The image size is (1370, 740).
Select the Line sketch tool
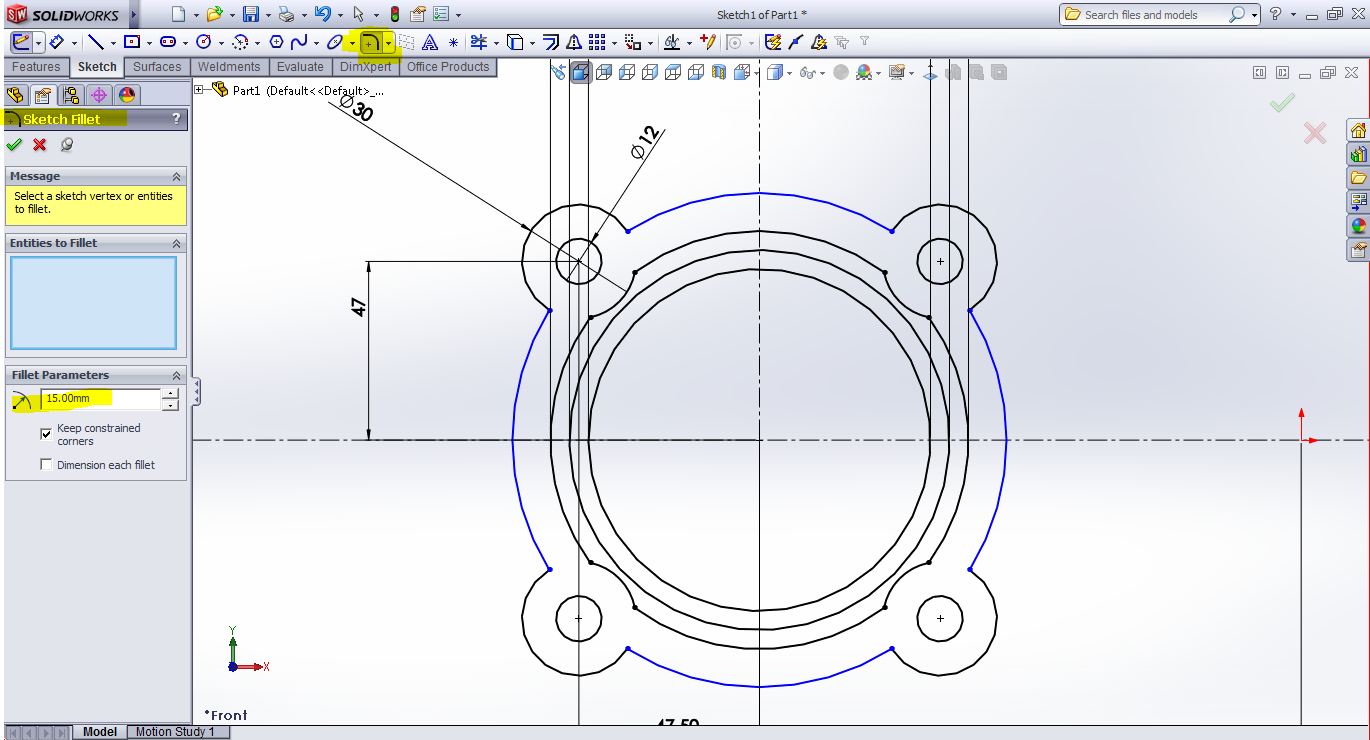point(95,42)
